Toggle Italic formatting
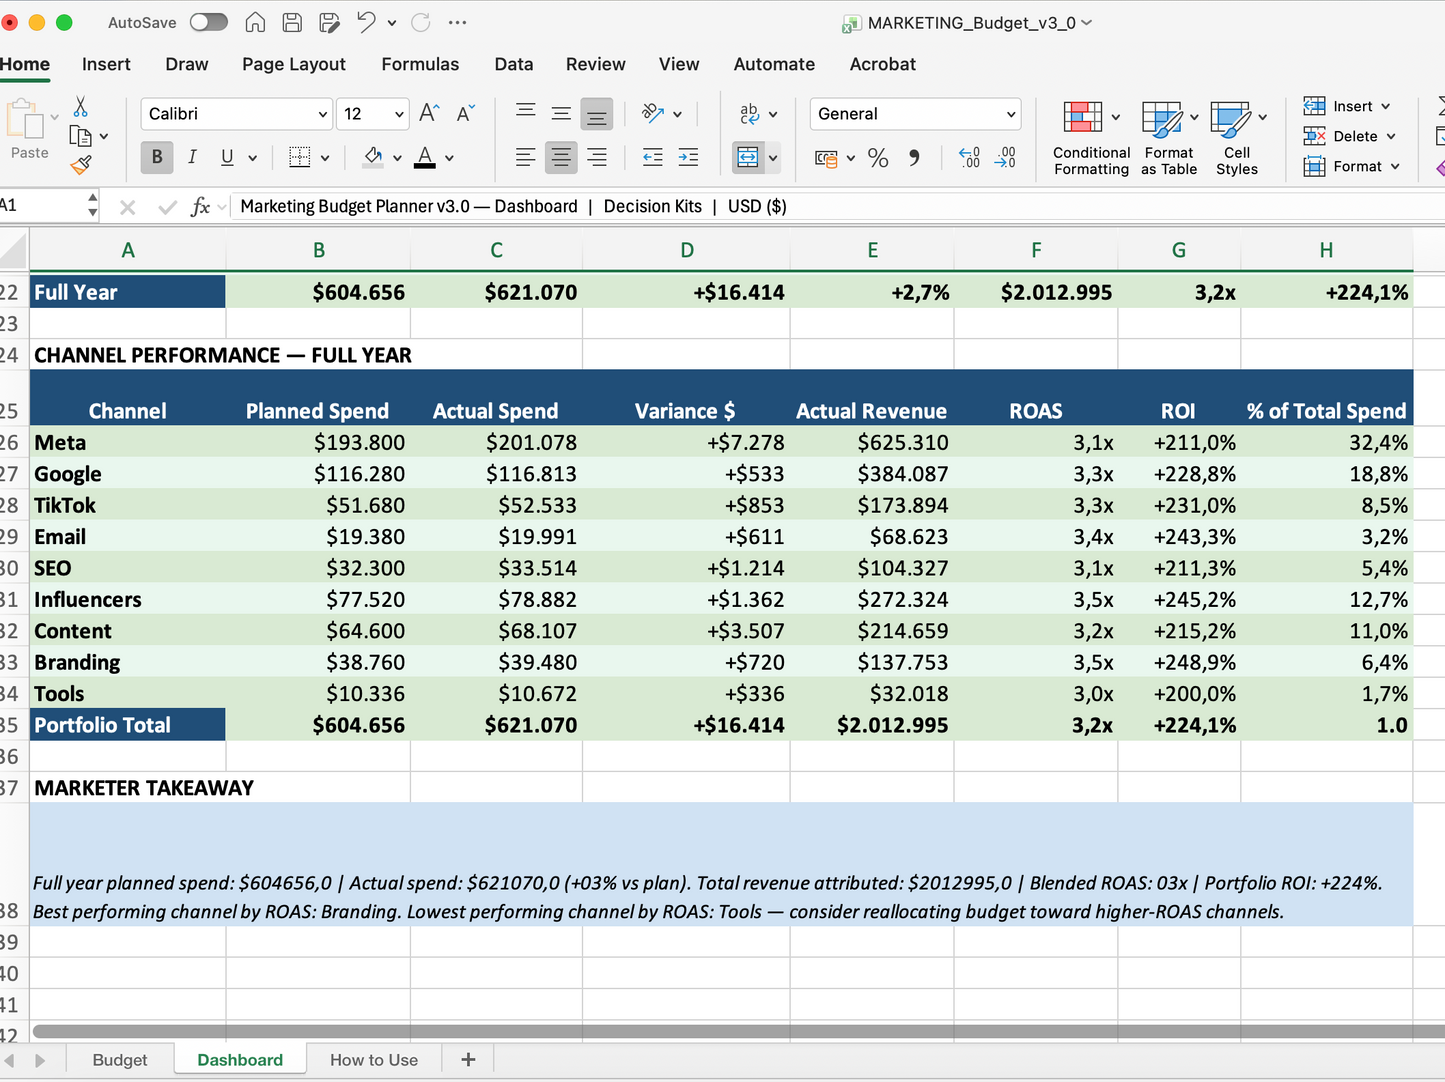This screenshot has width=1445, height=1082. tap(192, 157)
